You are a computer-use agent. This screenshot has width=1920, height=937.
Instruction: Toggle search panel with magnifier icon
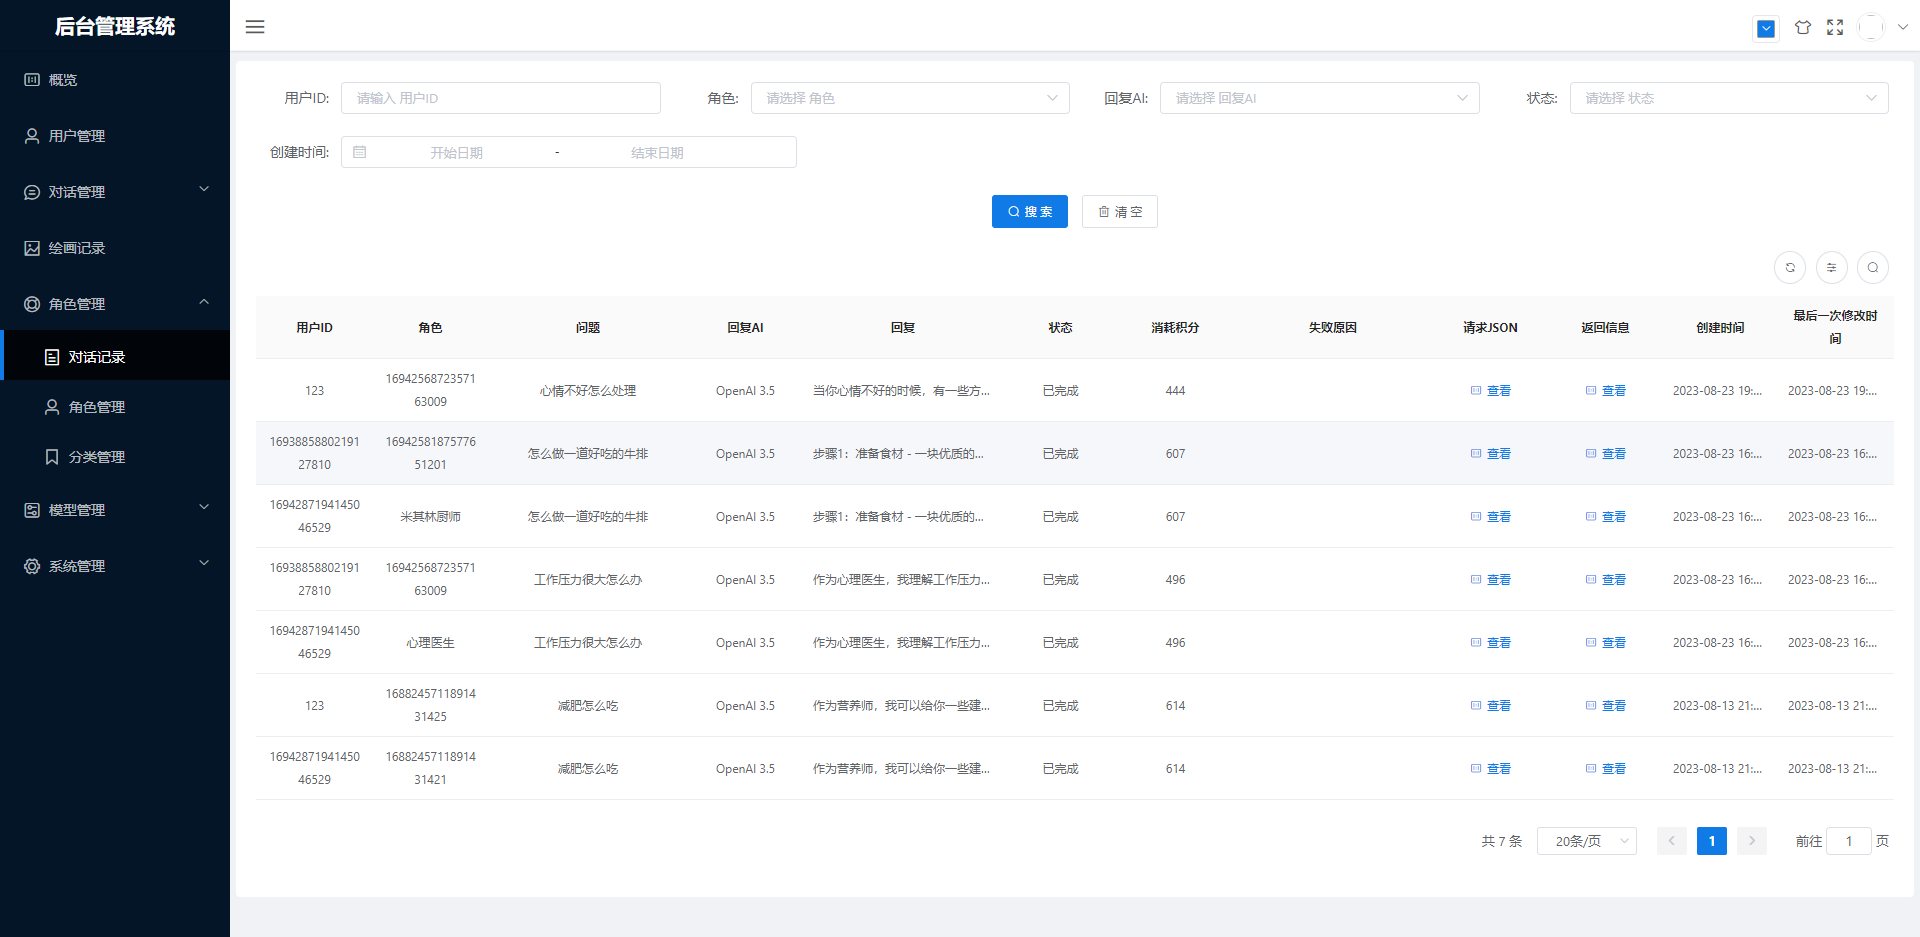click(x=1872, y=268)
